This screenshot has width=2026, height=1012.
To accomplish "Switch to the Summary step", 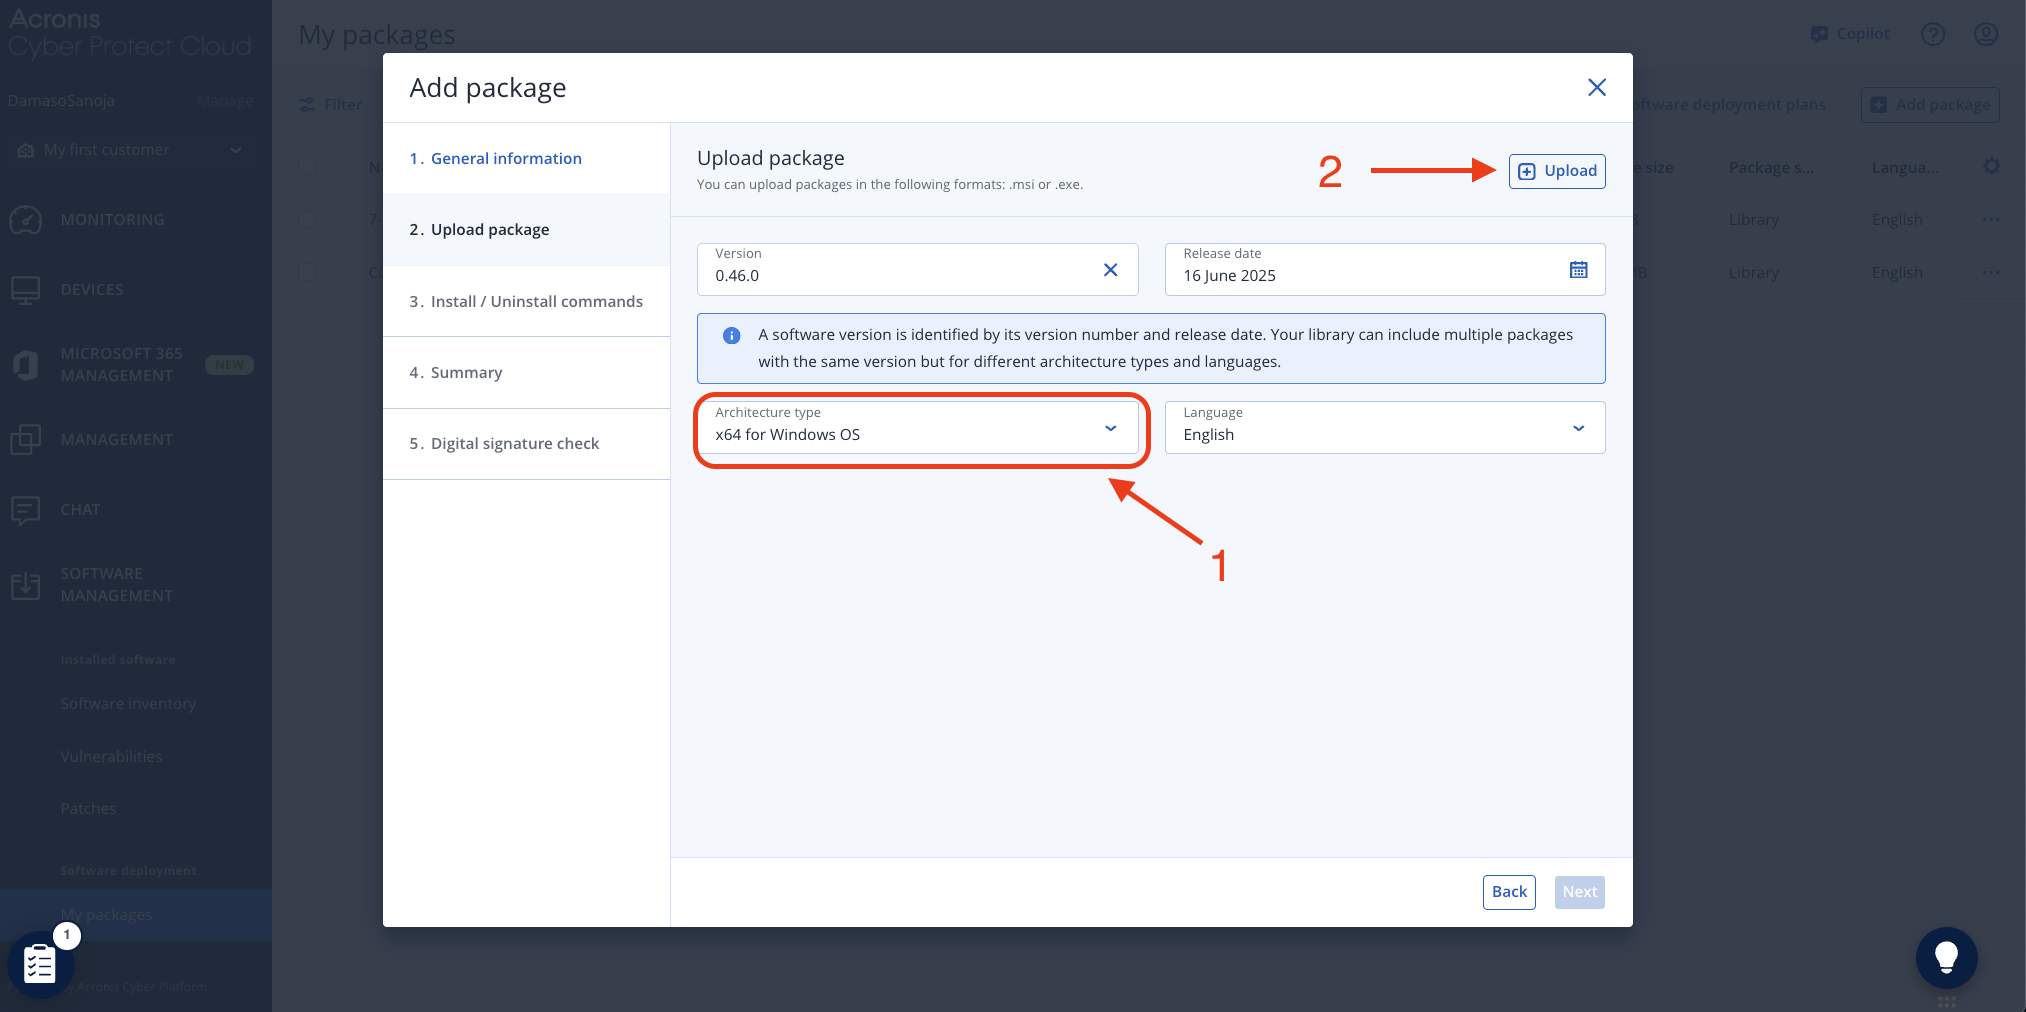I will (x=466, y=372).
